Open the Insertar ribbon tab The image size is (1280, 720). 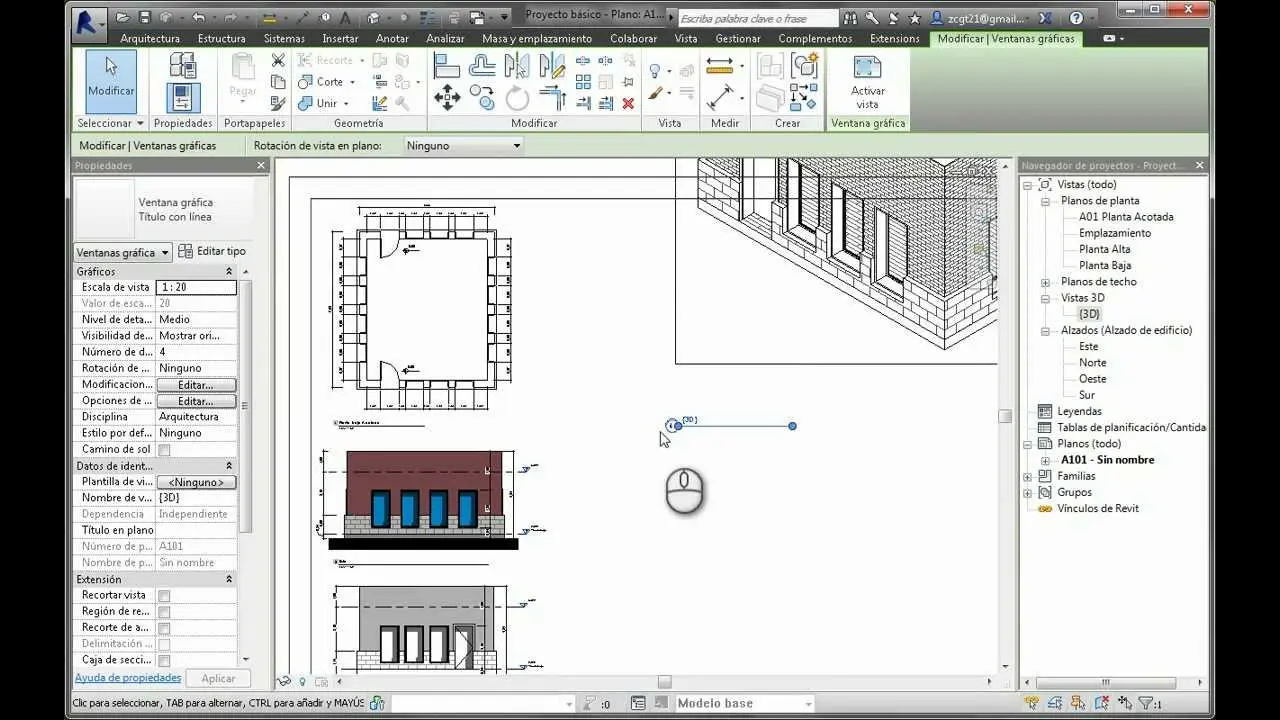click(340, 38)
